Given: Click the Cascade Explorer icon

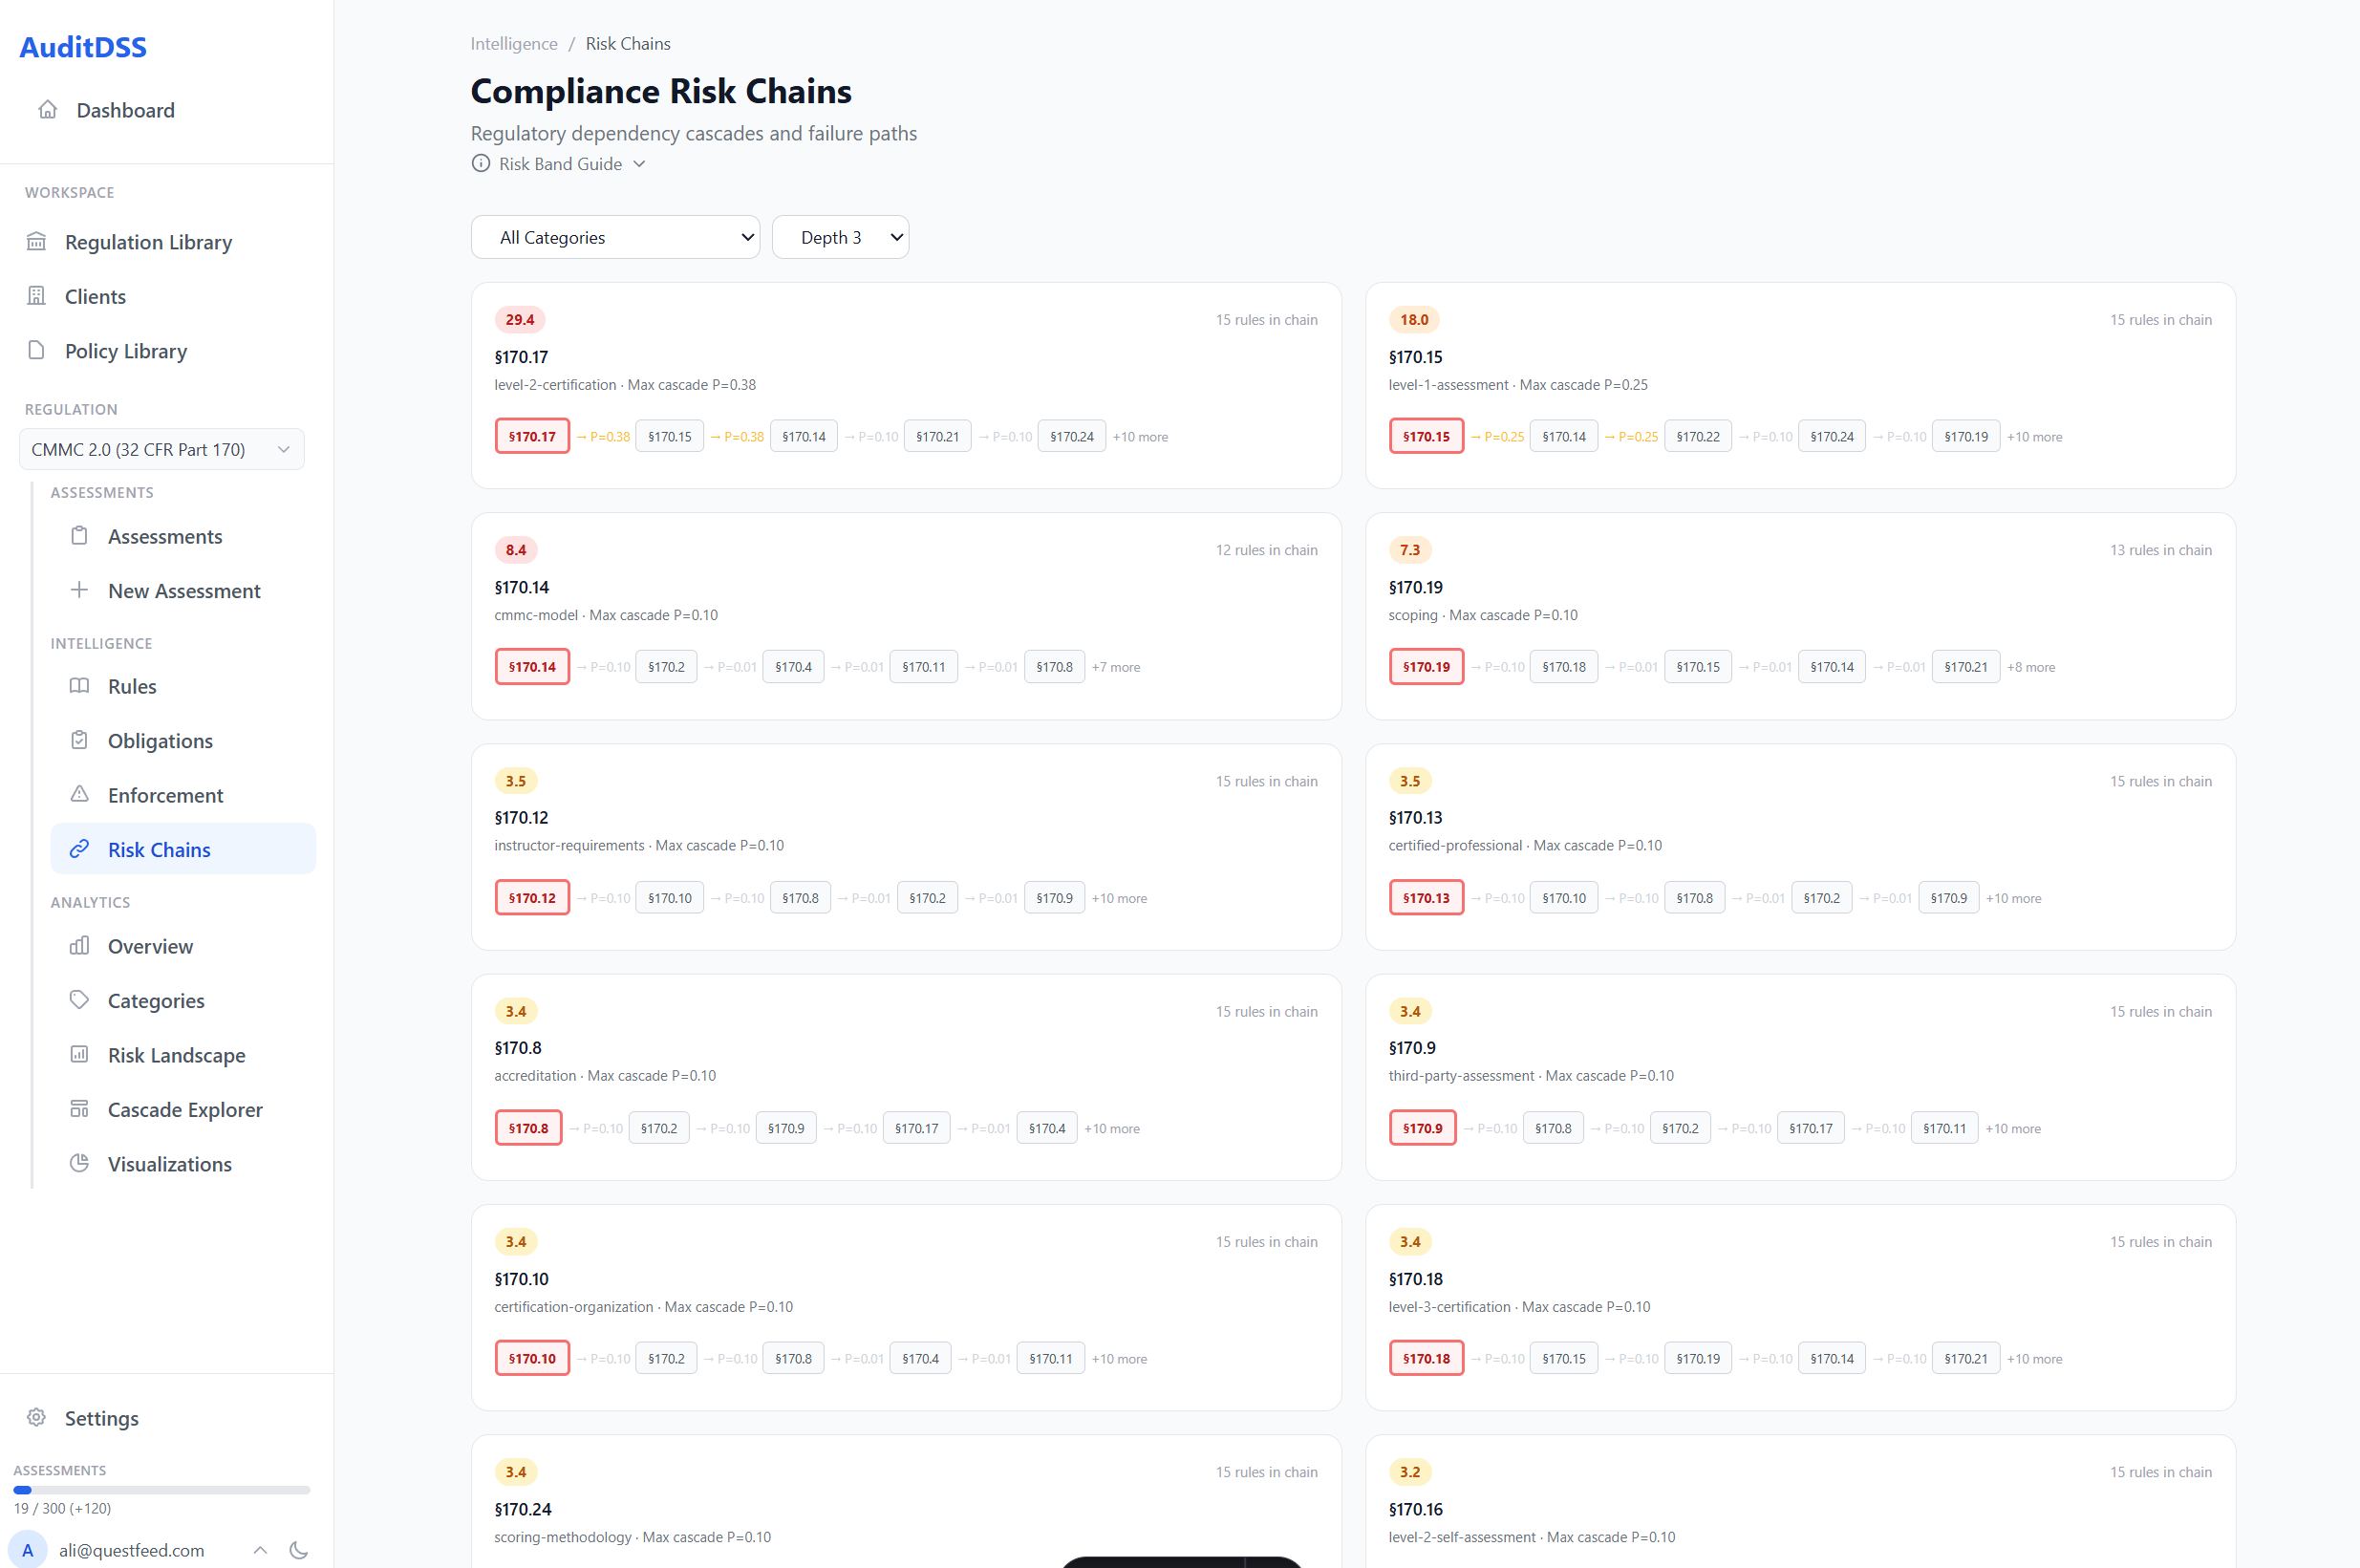Looking at the screenshot, I should pos(79,1109).
